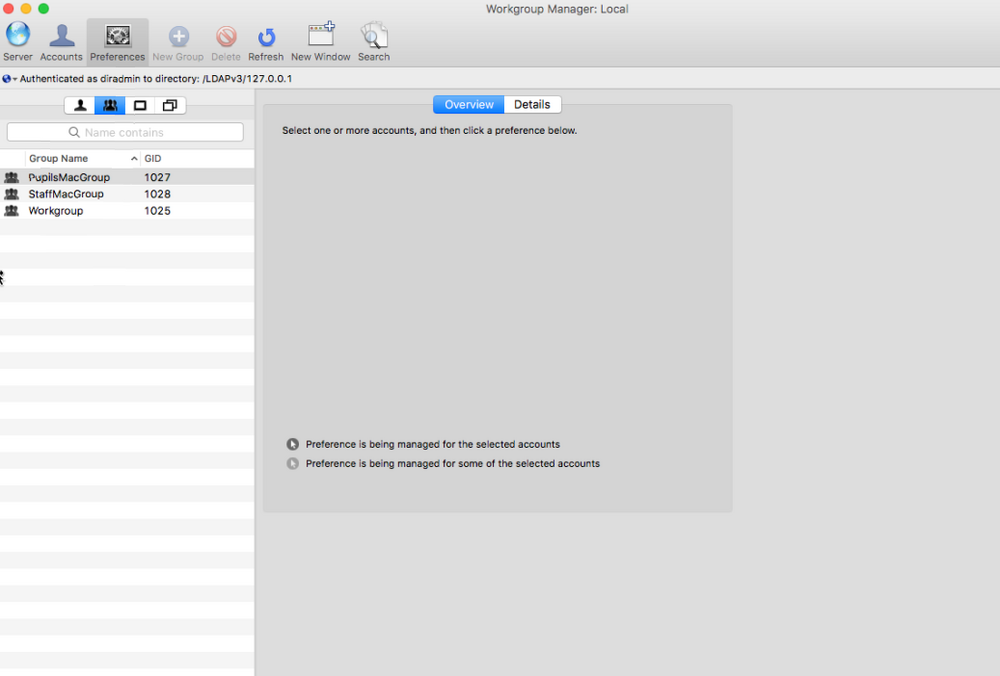The height and width of the screenshot is (676, 1000).
Task: Toggle the Group Name sort arrow
Action: click(134, 158)
